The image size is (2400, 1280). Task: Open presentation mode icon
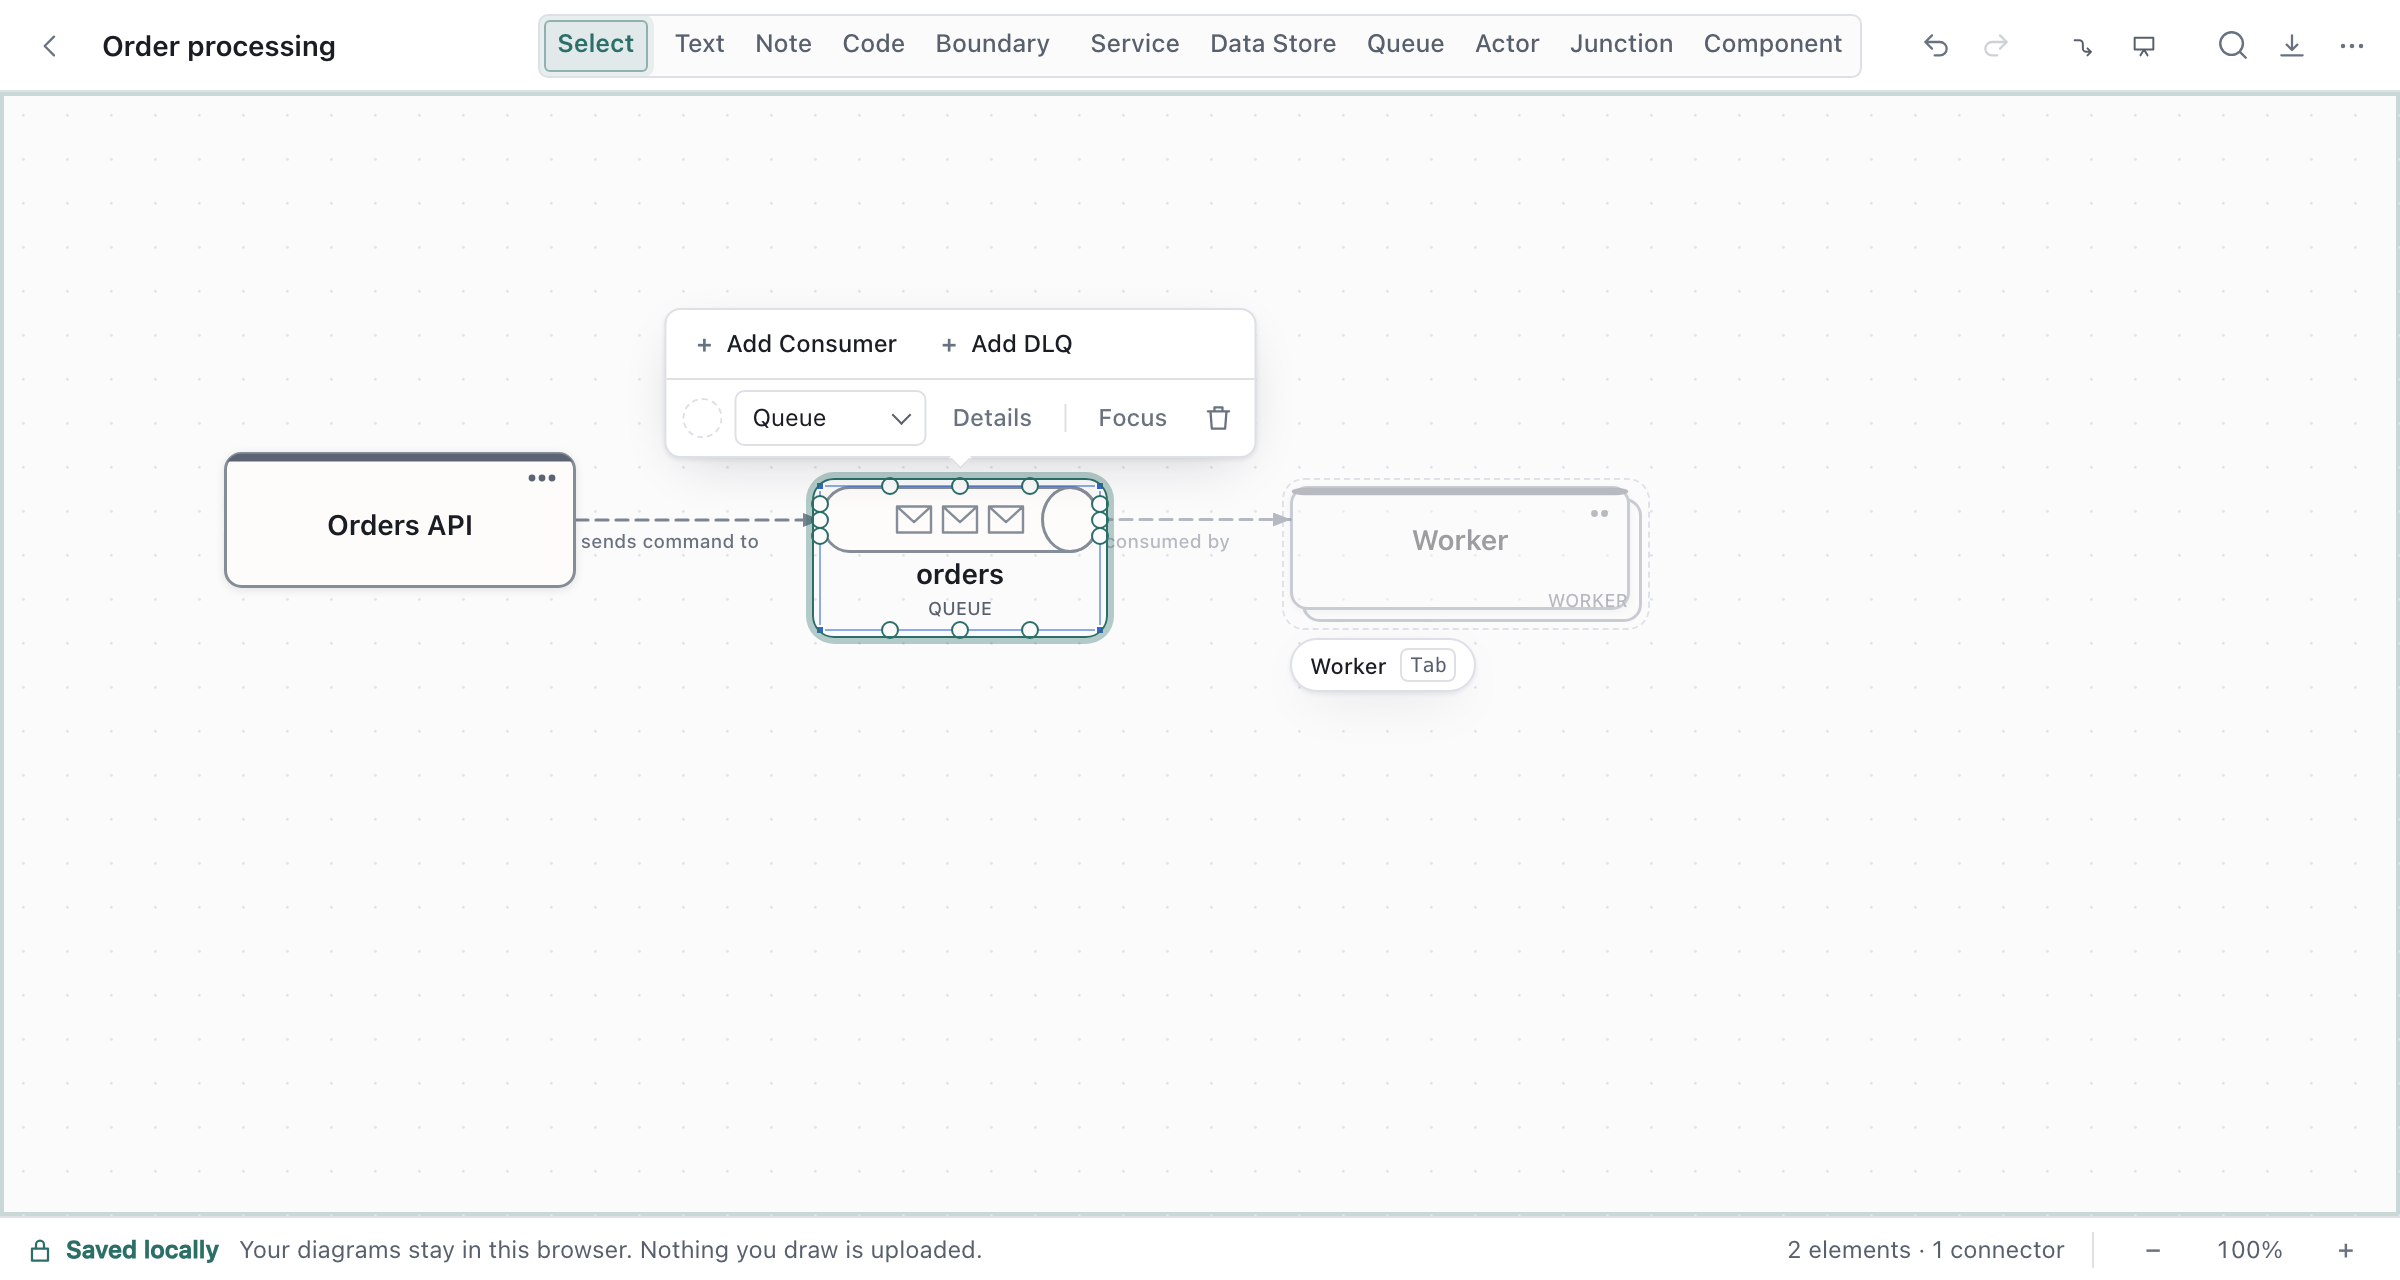(x=2144, y=46)
